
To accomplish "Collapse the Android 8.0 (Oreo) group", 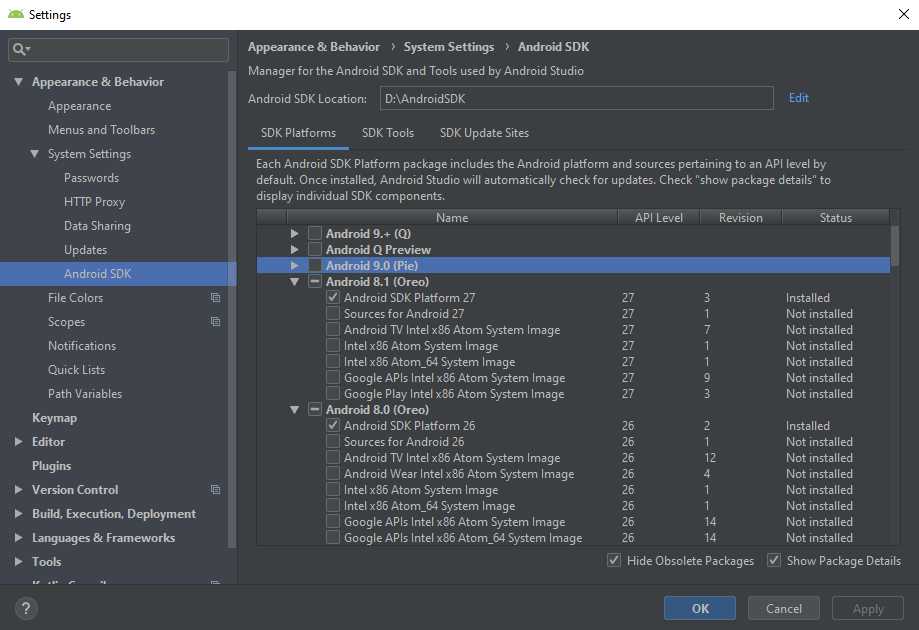I will click(294, 409).
